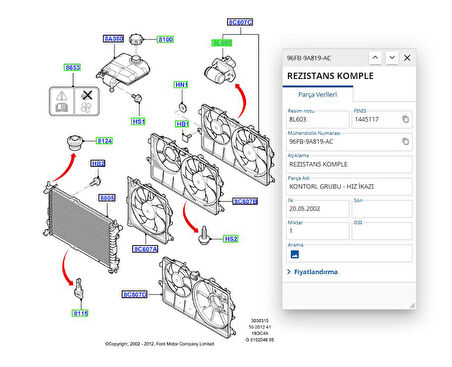Select the HS1 callout label
The image size is (452, 367).
click(138, 121)
